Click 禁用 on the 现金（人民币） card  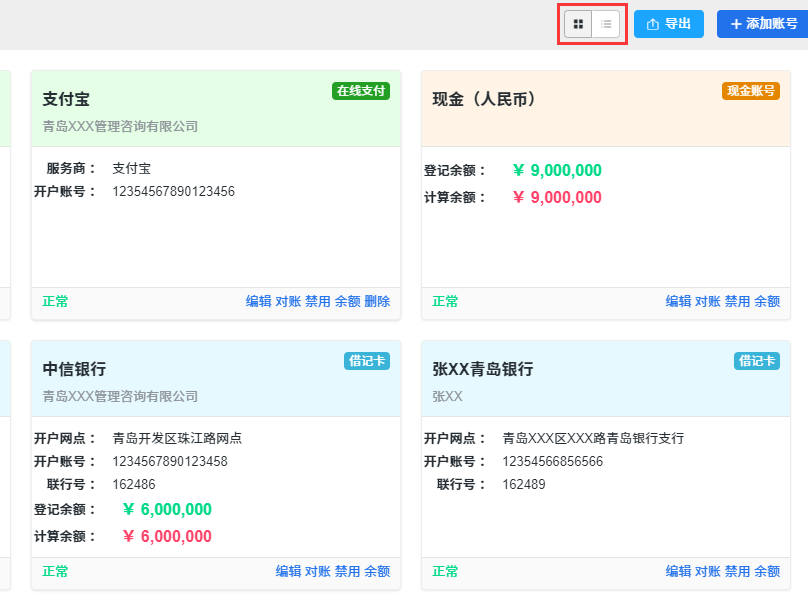[x=737, y=301]
